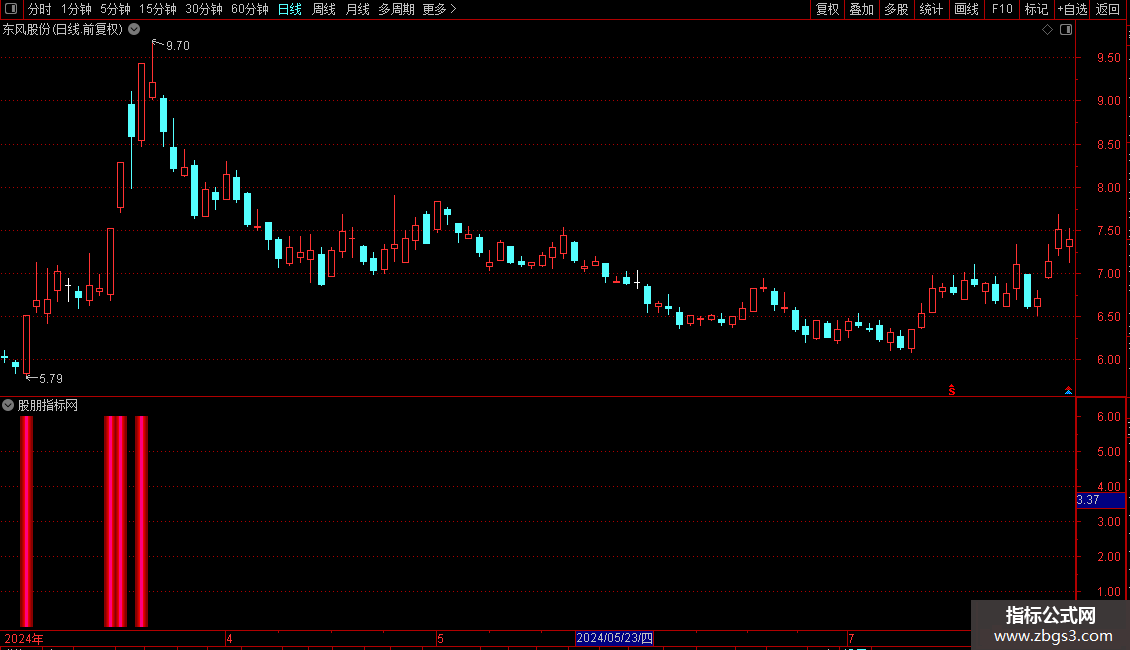This screenshot has height=650, width=1130.
Task: Open the F10 company info
Action: tap(1002, 9)
